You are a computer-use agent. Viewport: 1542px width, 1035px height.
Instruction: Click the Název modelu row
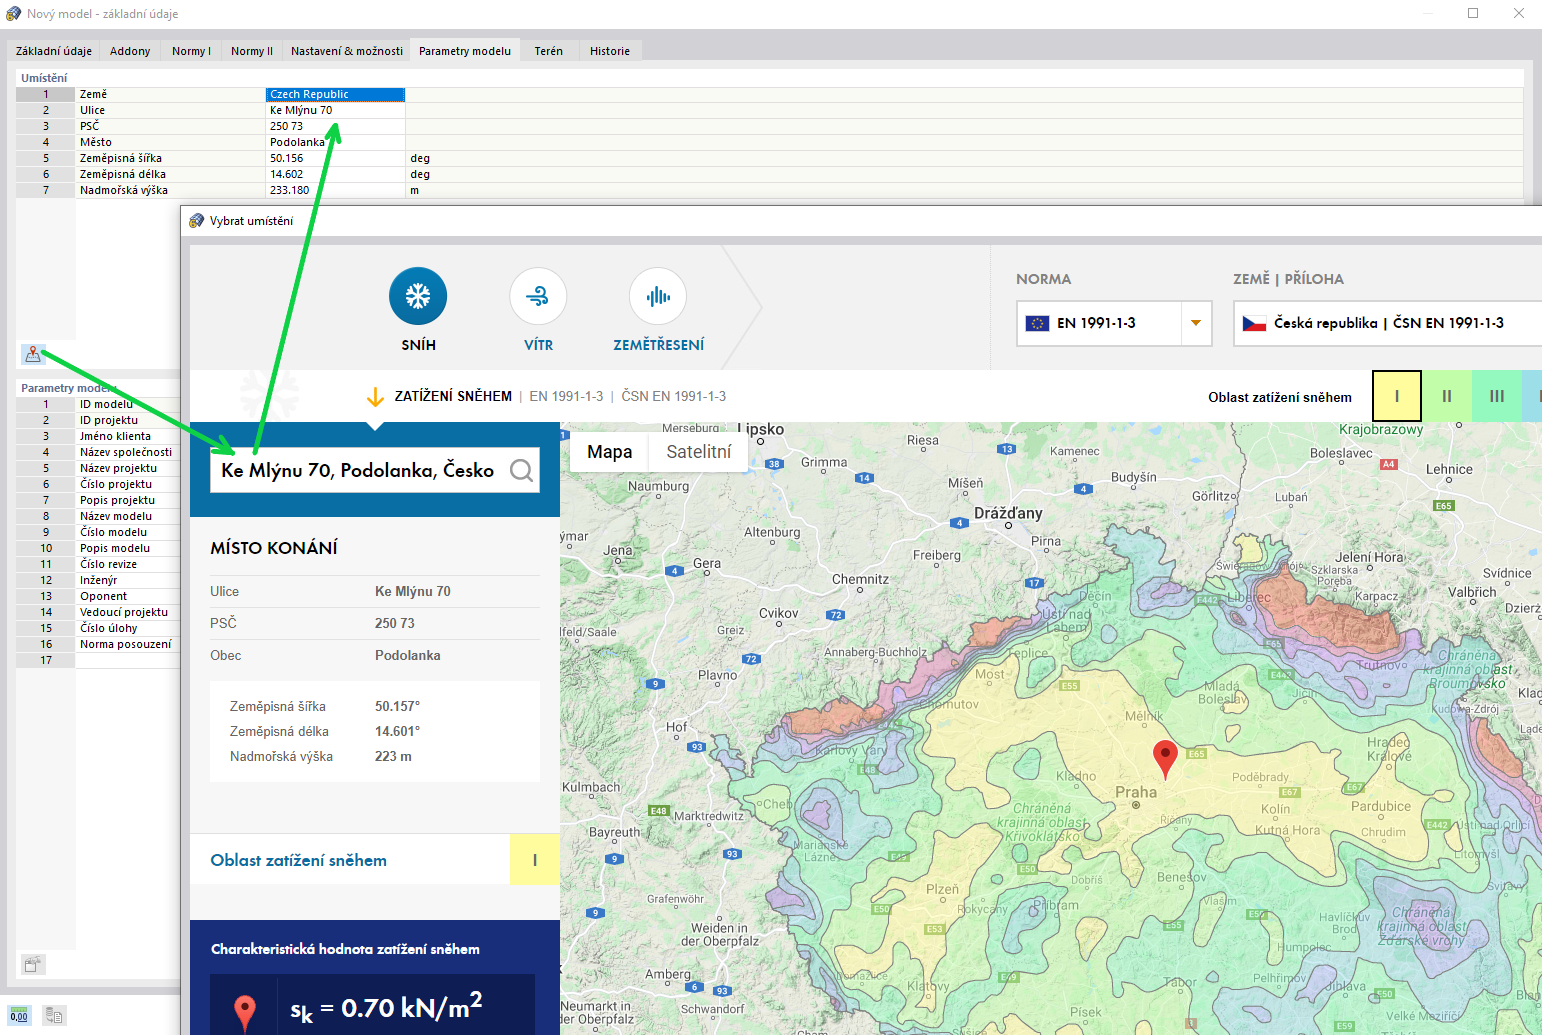coord(98,516)
